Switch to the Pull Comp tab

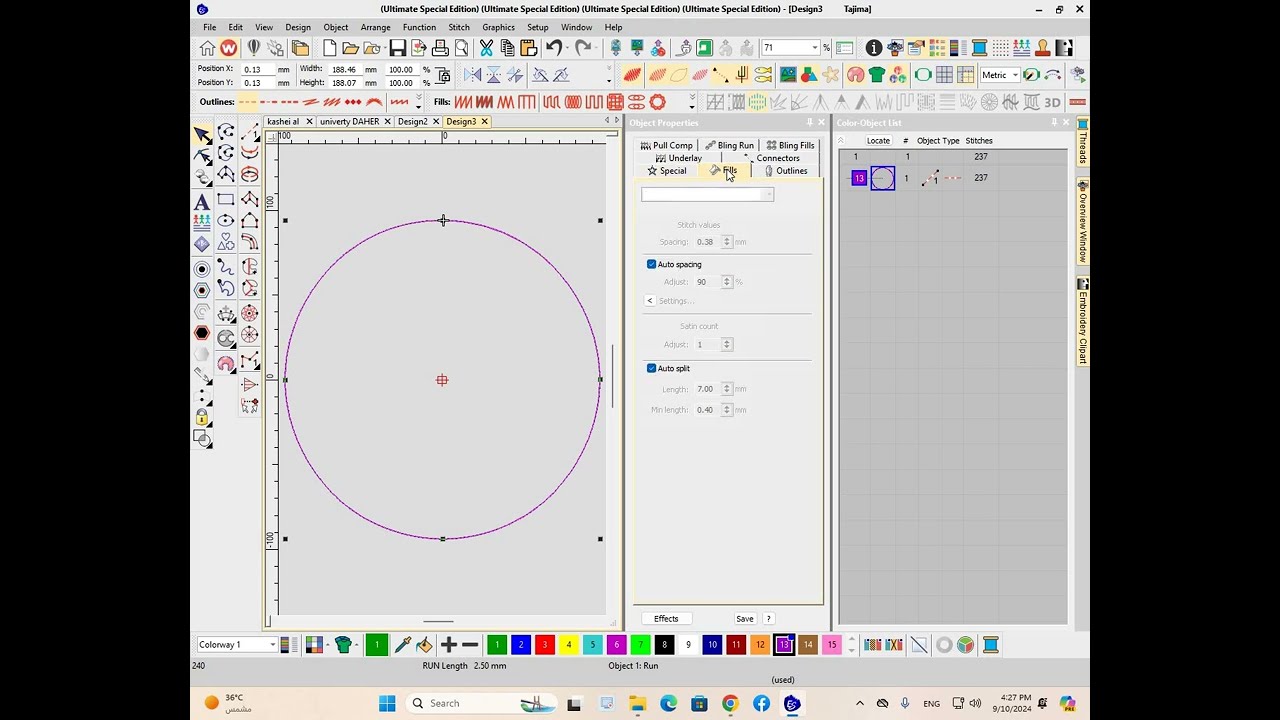click(666, 145)
